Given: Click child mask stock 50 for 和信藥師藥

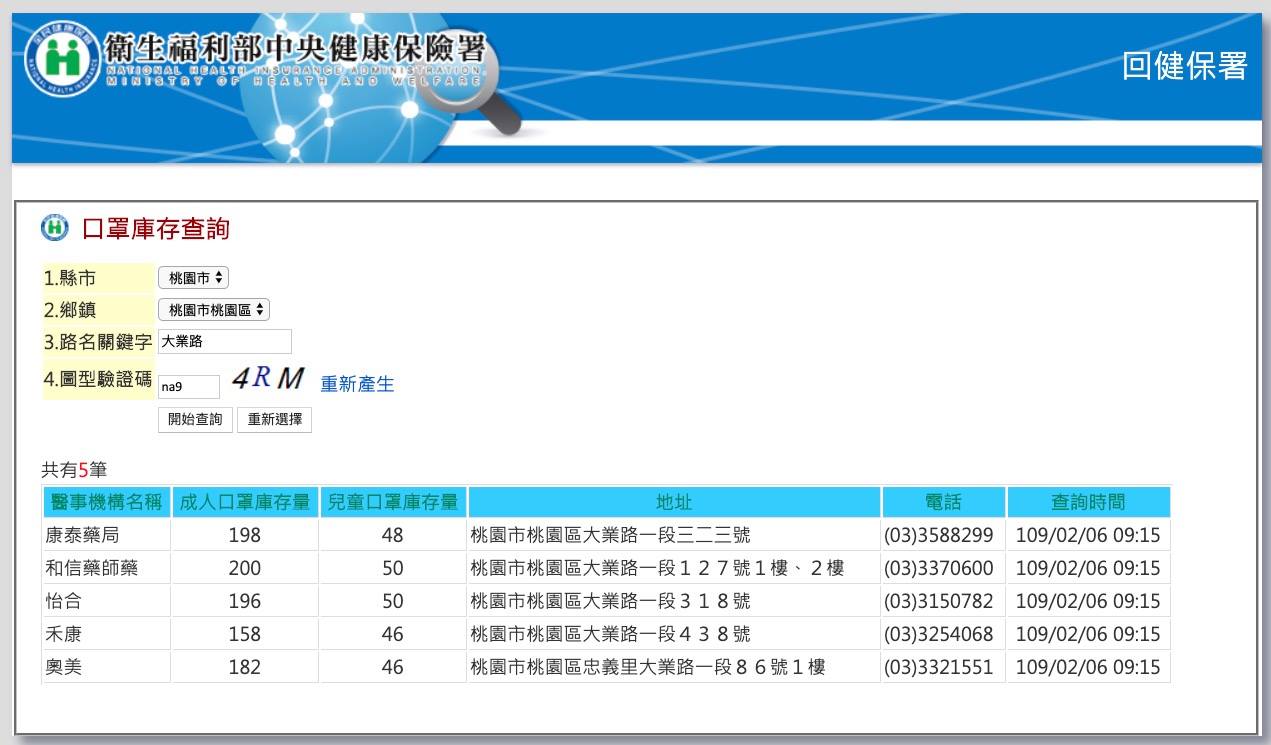Looking at the screenshot, I should tap(393, 568).
